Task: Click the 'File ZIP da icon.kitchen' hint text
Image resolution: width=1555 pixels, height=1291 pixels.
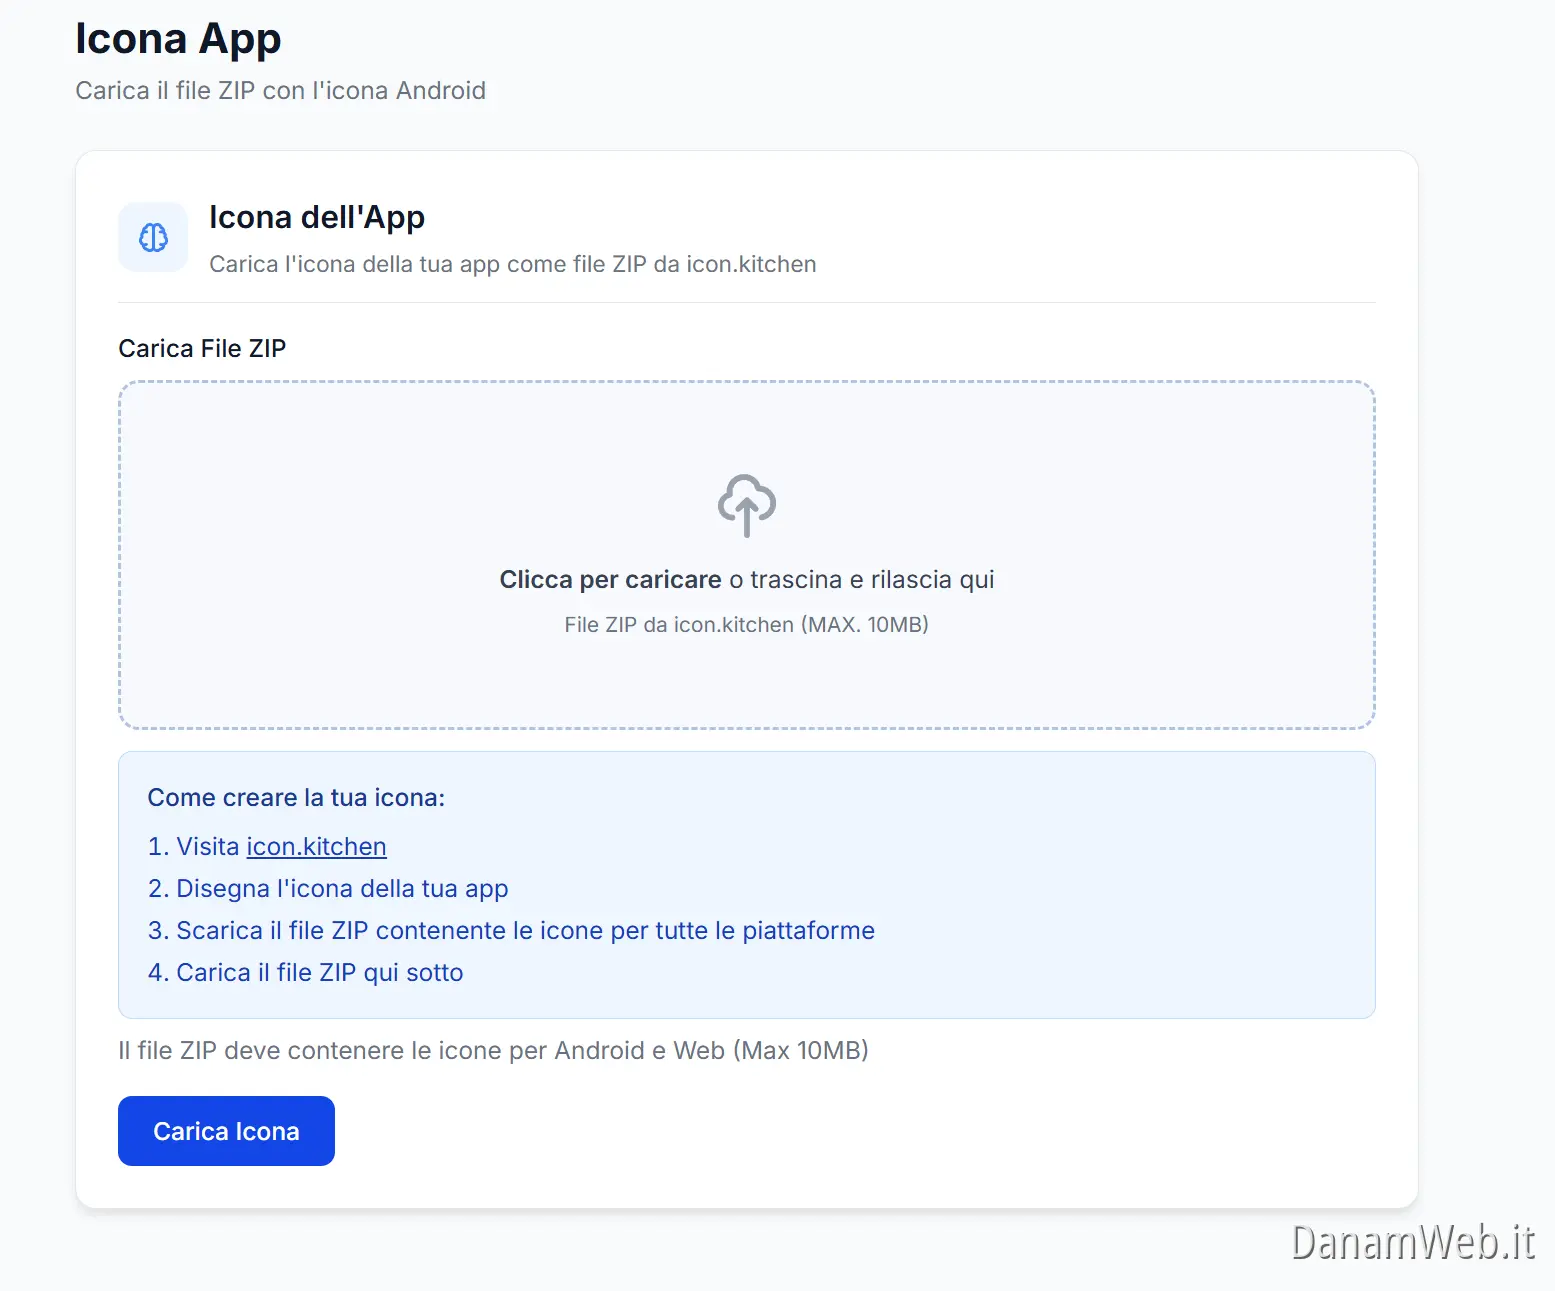Action: tap(746, 624)
